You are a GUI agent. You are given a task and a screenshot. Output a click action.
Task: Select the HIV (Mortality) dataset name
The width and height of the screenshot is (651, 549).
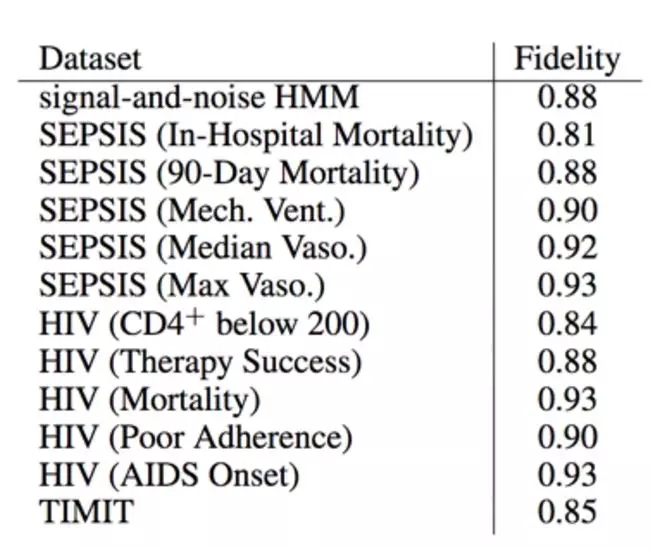[150, 399]
